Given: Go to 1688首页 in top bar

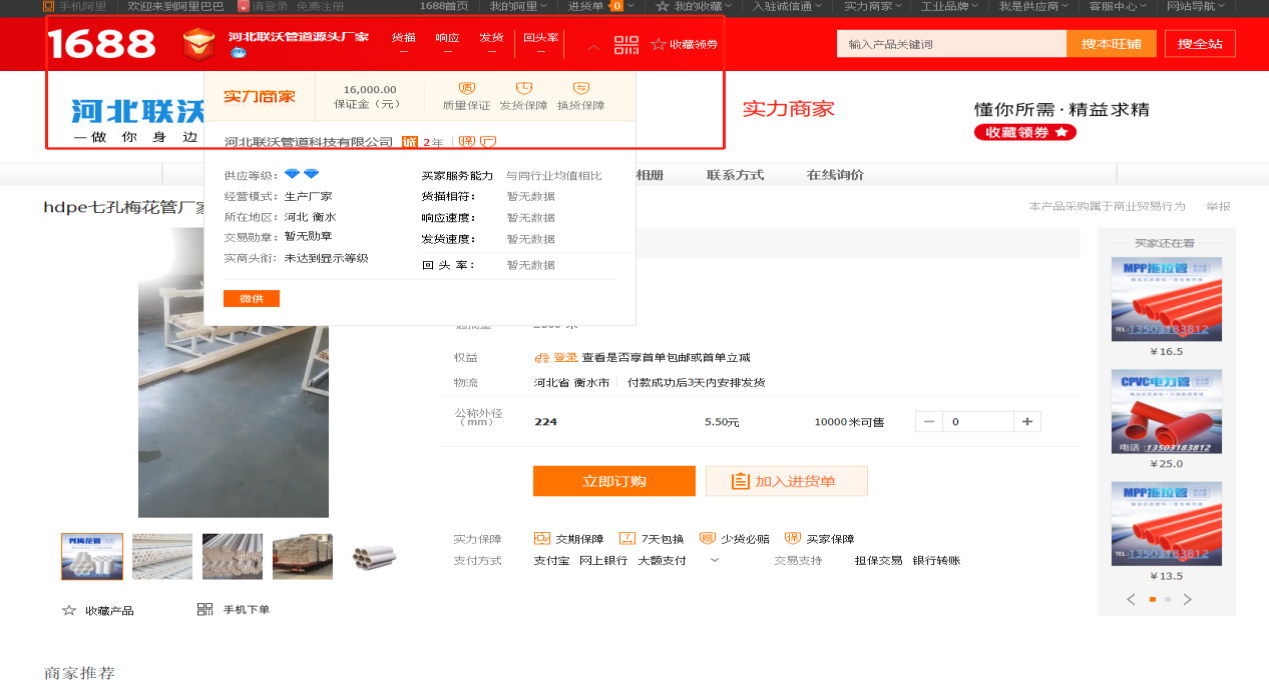Looking at the screenshot, I should coord(444,6).
